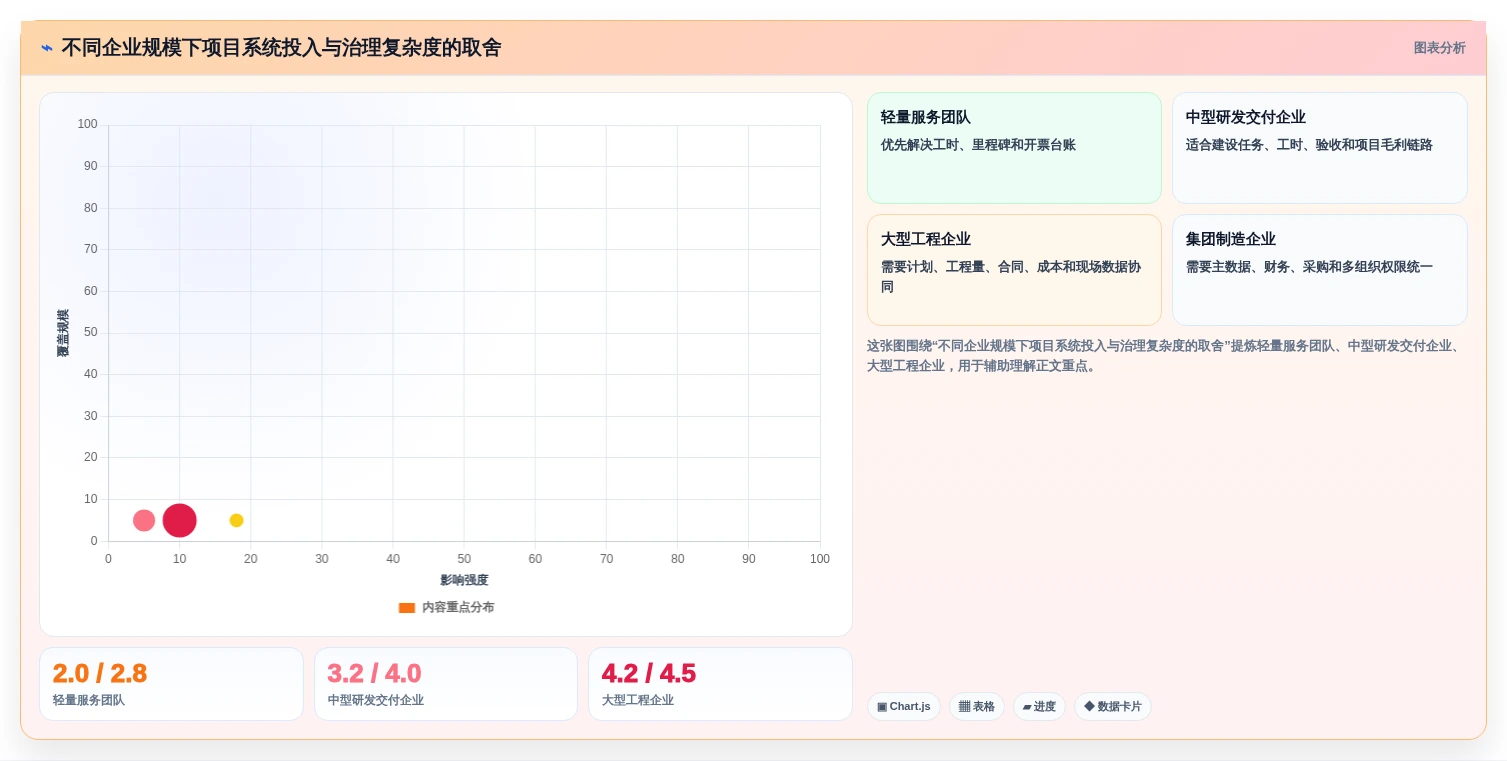Click the 3.2 / 4.0 metric value

click(374, 673)
